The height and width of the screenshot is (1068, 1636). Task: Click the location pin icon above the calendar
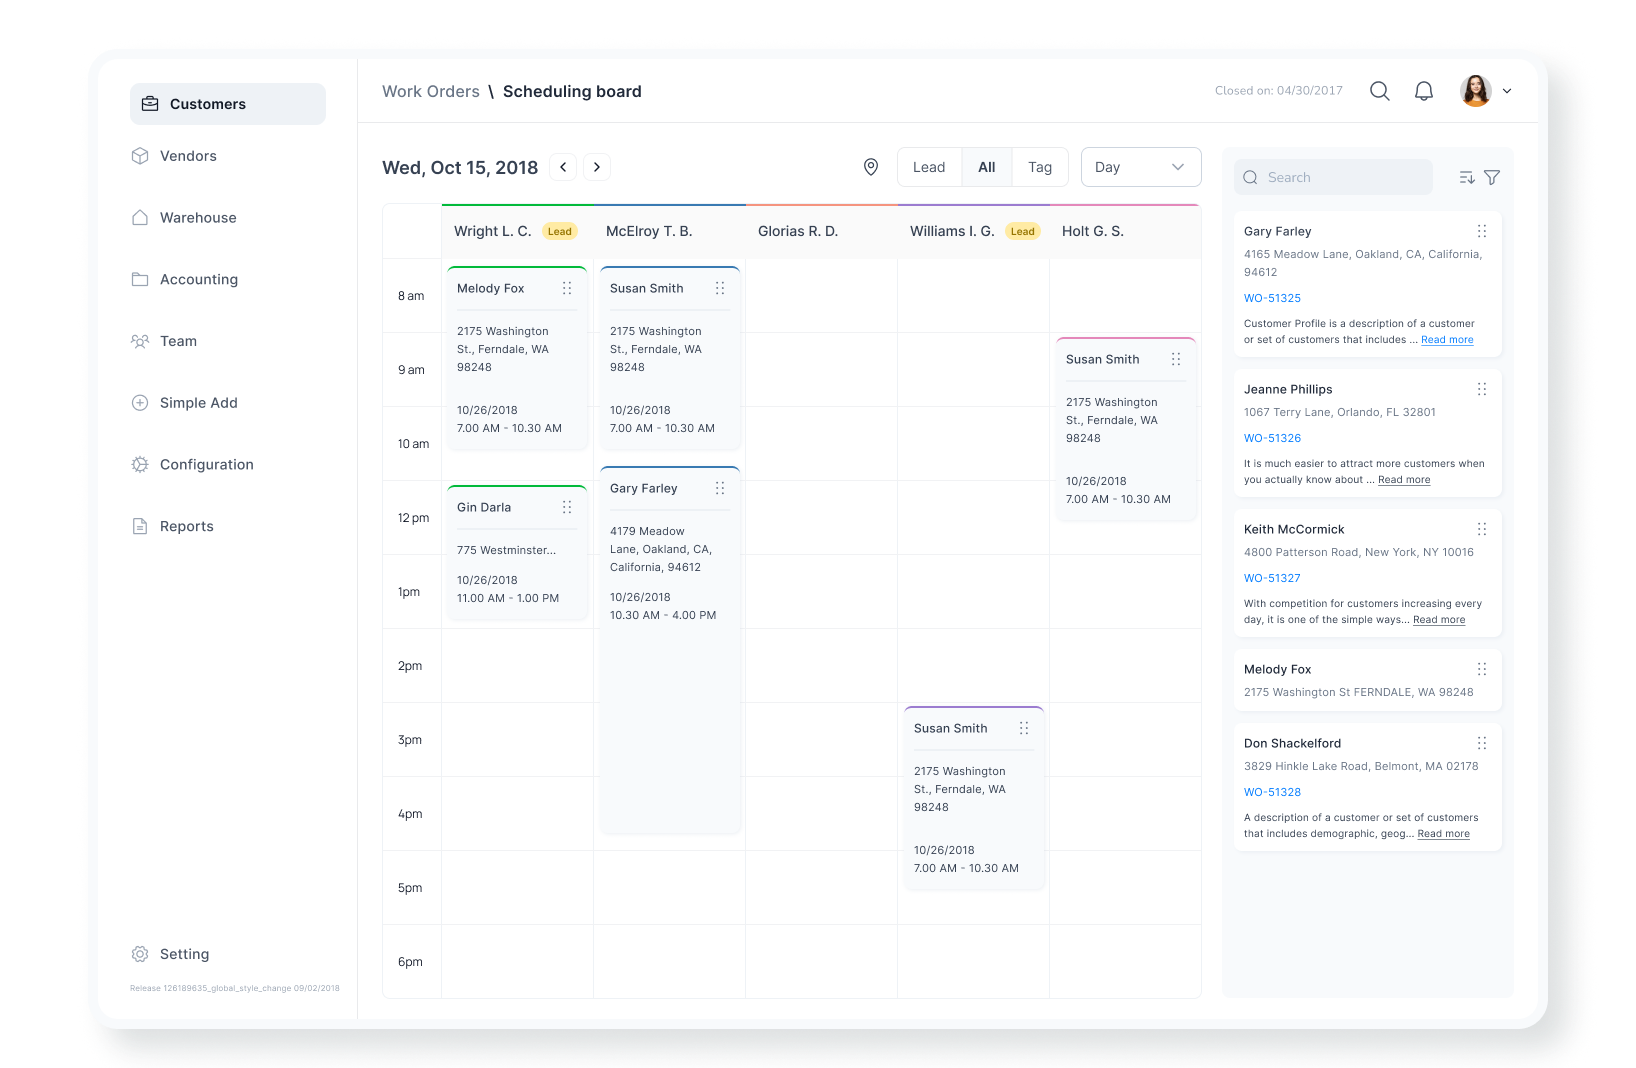click(871, 166)
